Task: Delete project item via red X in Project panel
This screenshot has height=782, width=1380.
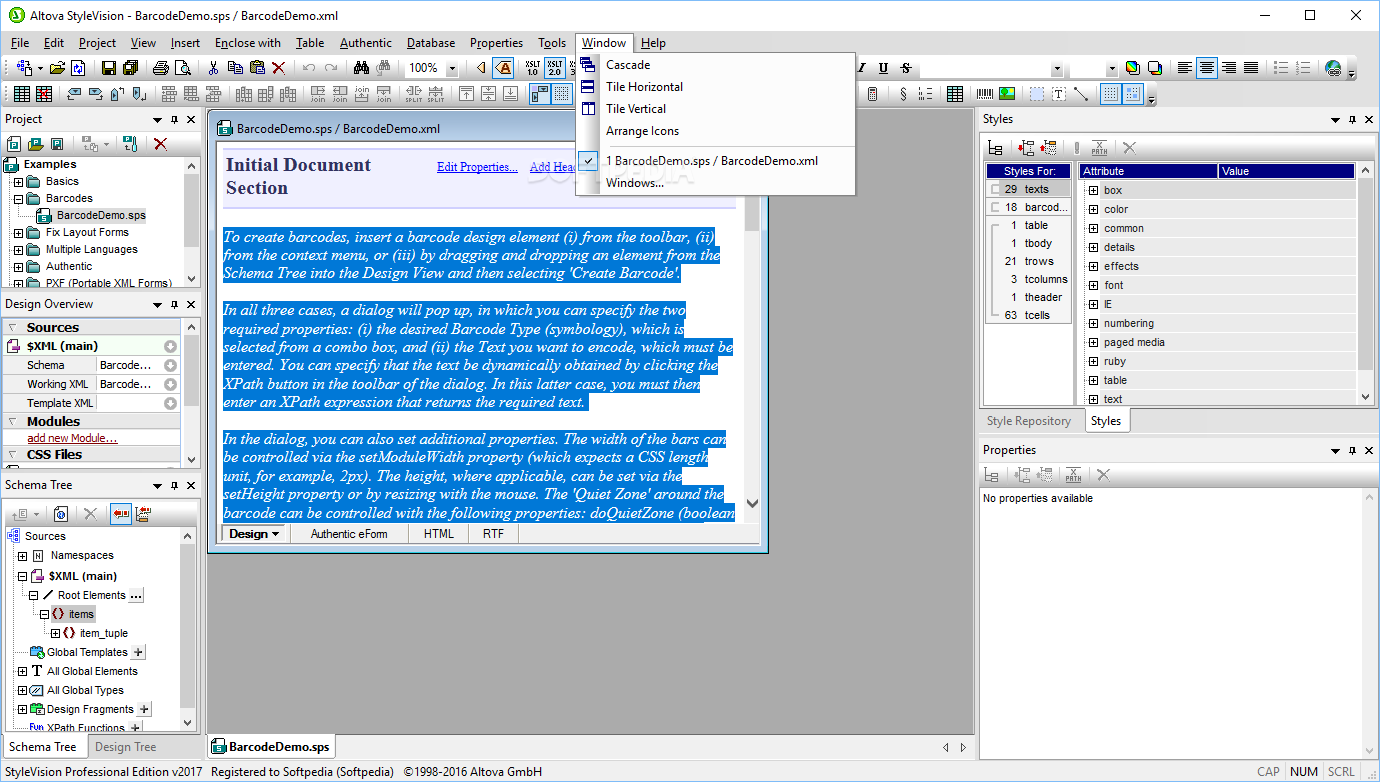Action: pos(160,144)
